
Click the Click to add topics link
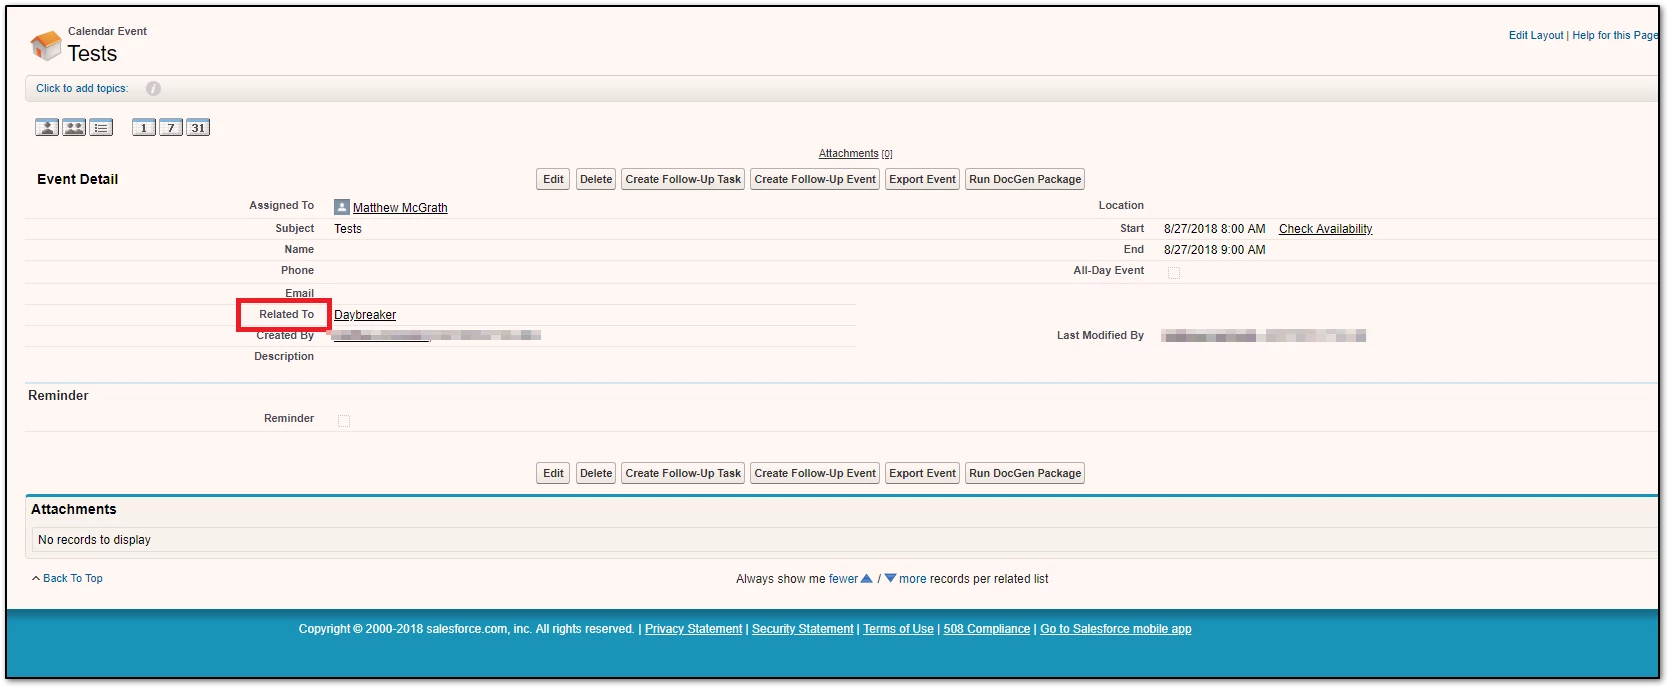[x=82, y=88]
